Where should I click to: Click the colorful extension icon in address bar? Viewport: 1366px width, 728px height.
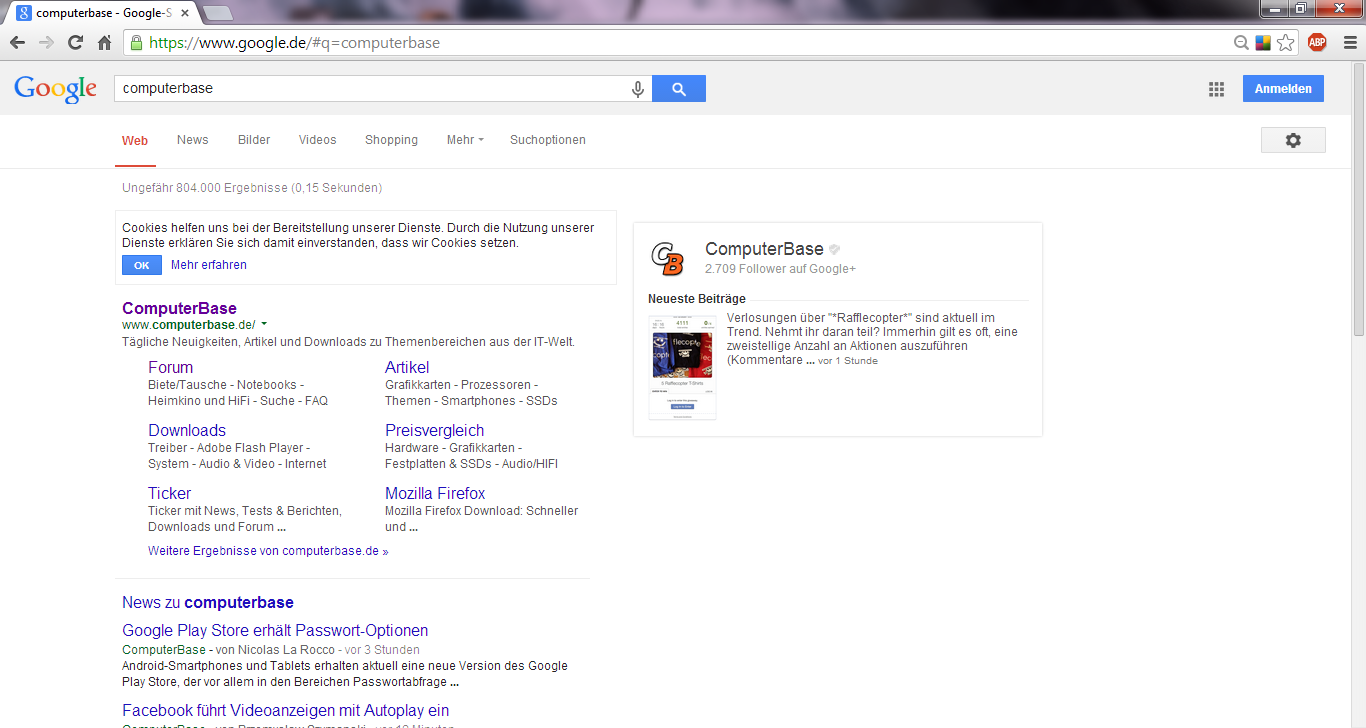coord(1263,43)
